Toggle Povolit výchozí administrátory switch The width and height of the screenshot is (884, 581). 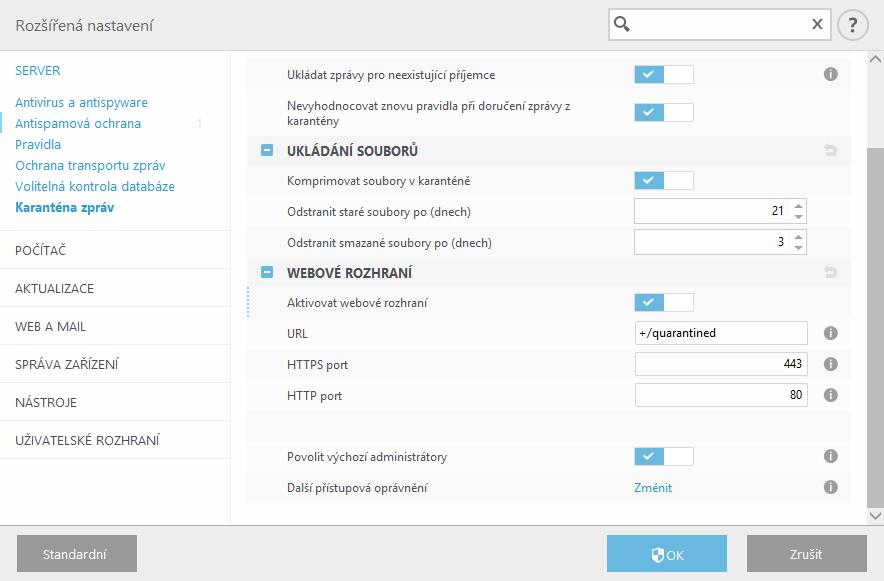(x=664, y=456)
